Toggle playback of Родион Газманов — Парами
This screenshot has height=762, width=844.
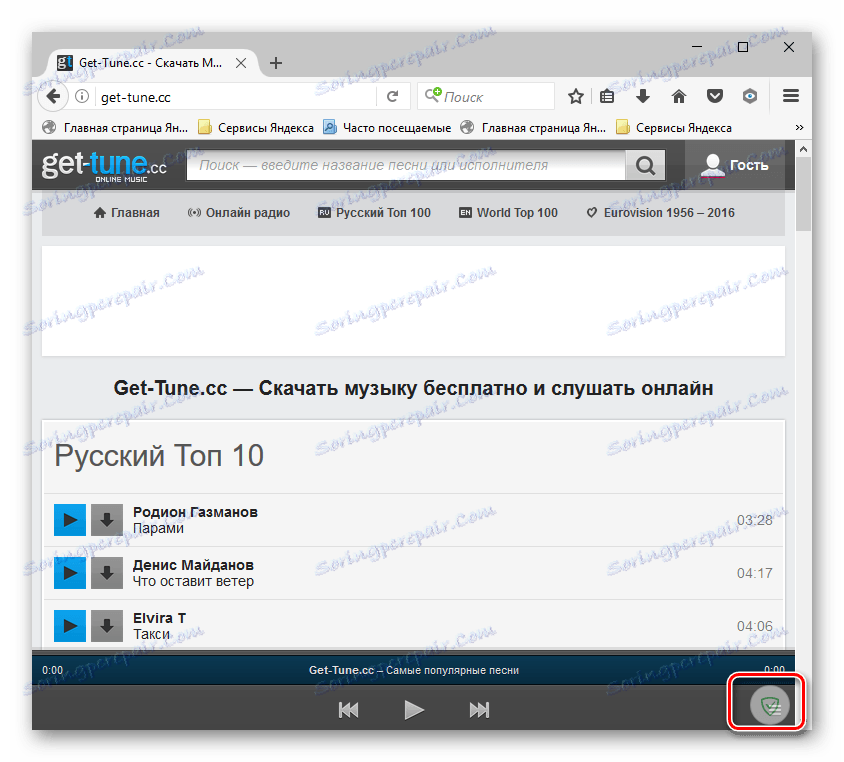[69, 520]
